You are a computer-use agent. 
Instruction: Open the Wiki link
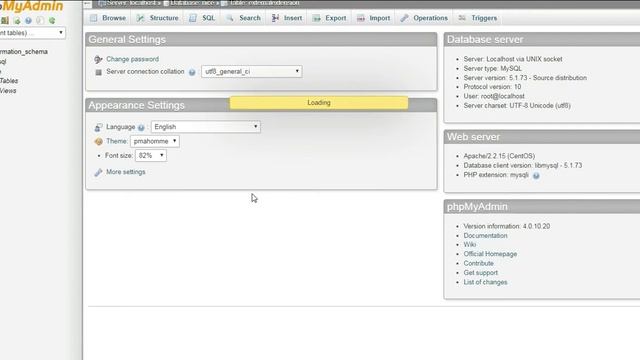470,244
